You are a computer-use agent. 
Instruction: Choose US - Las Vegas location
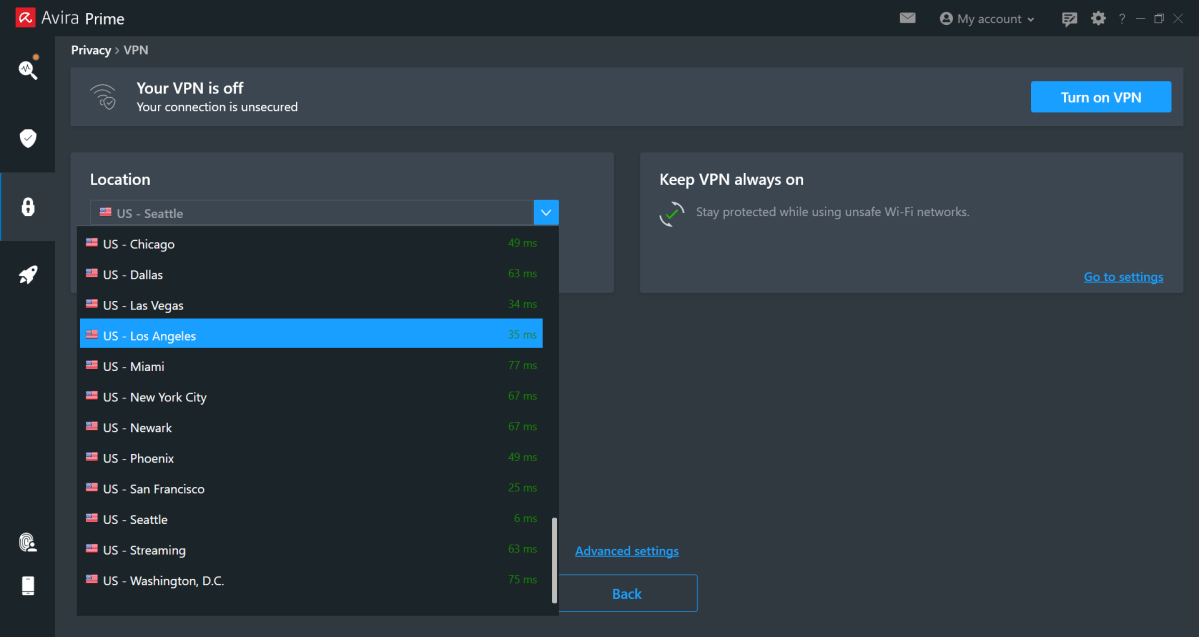point(311,304)
